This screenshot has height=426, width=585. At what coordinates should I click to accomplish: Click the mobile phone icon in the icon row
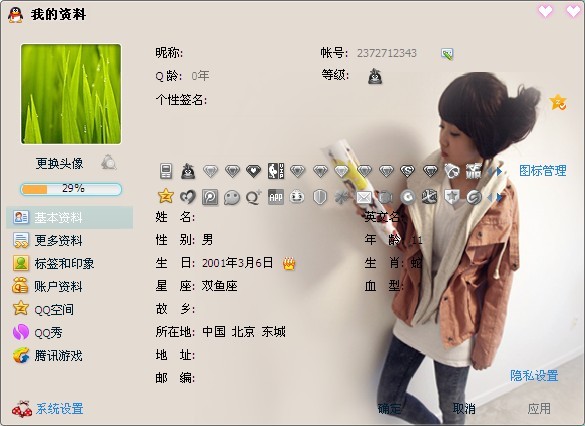166,171
